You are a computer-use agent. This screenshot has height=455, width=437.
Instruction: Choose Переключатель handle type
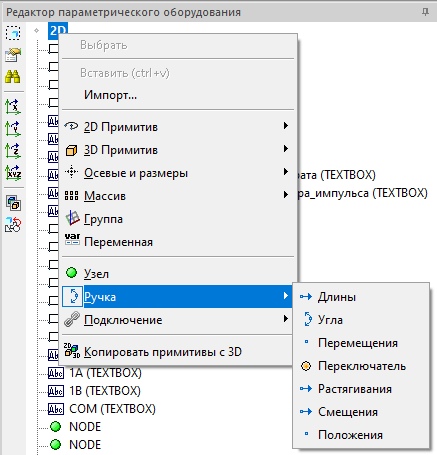pyautogui.click(x=361, y=366)
